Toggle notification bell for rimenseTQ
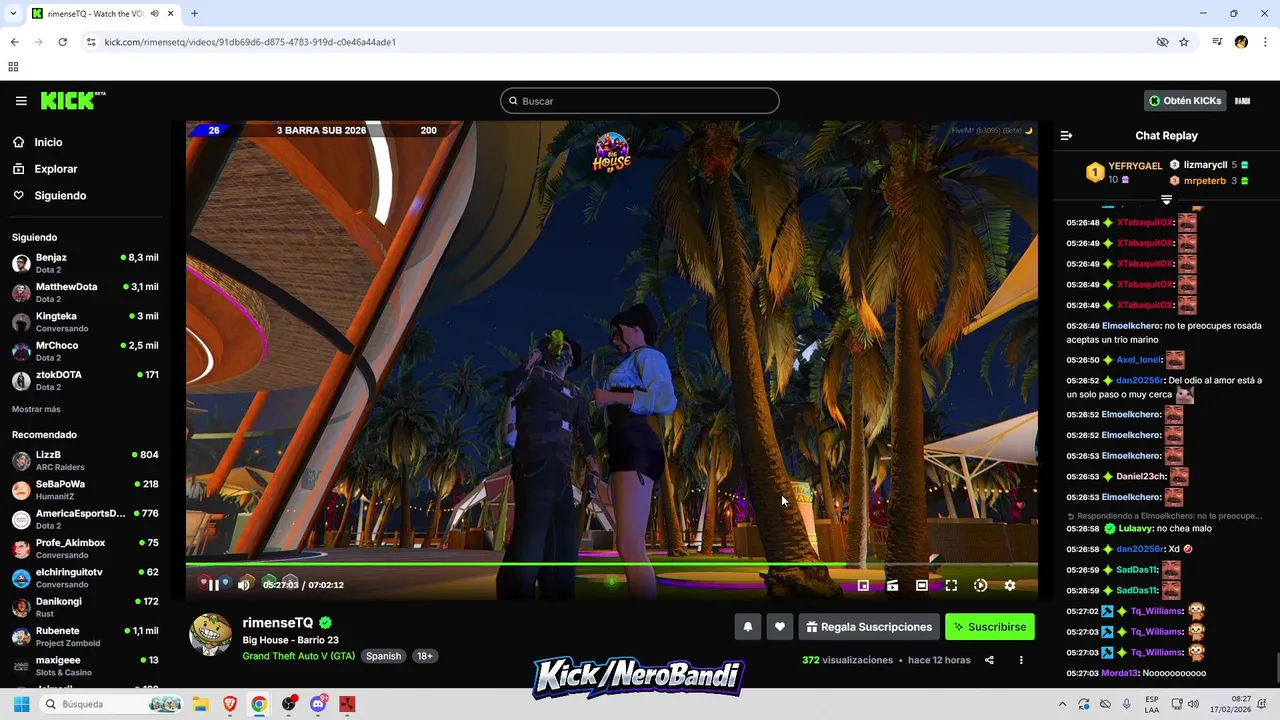 (747, 627)
